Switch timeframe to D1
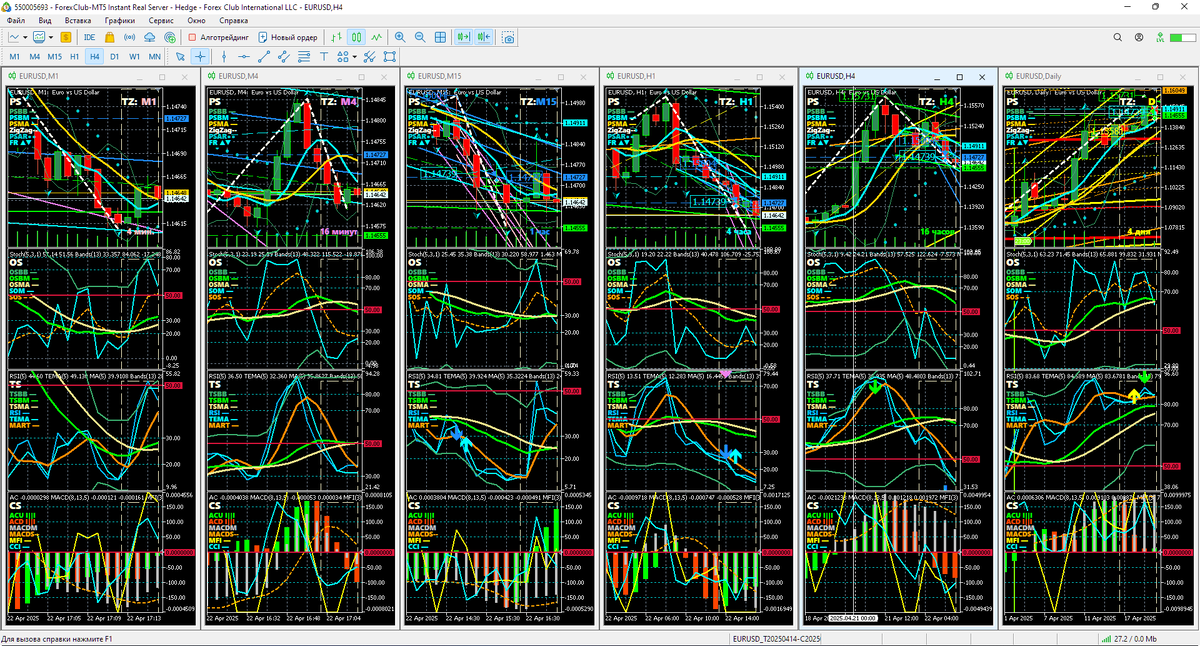 coord(114,57)
